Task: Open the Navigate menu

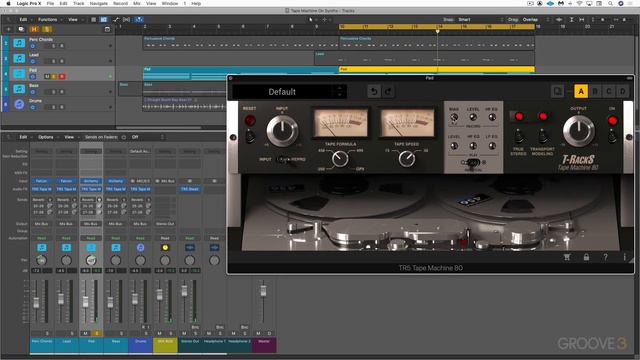Action: [99, 3]
